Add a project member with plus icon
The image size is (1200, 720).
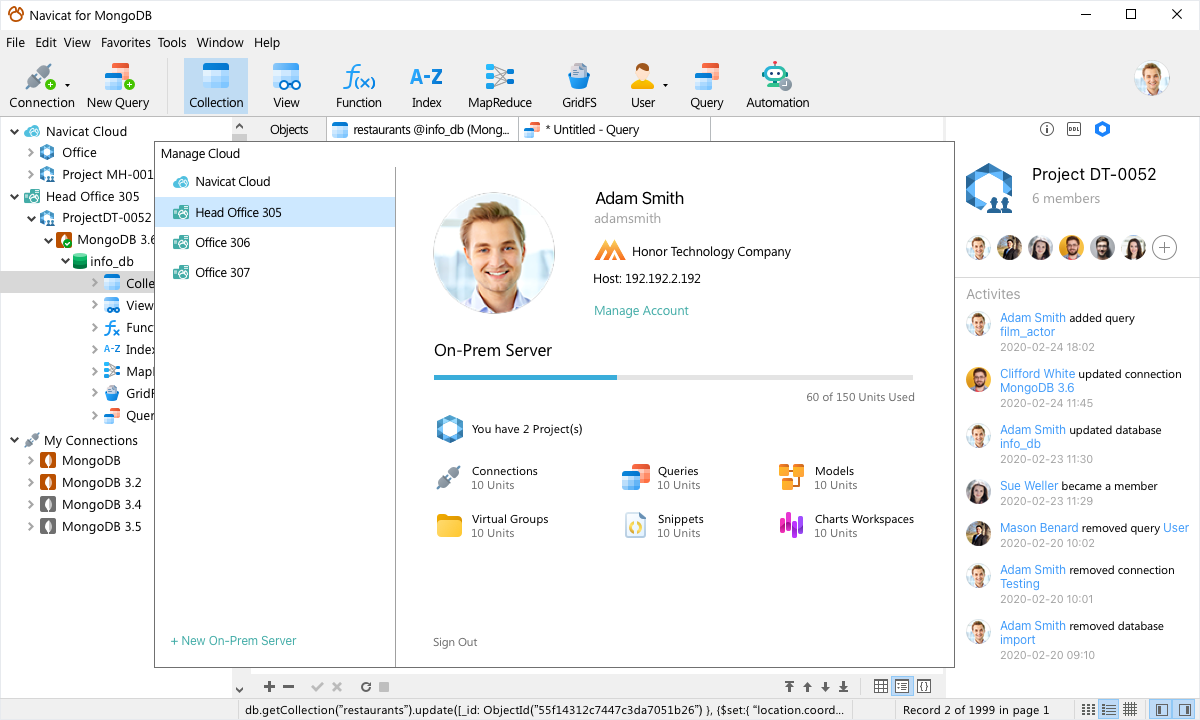click(x=1164, y=247)
